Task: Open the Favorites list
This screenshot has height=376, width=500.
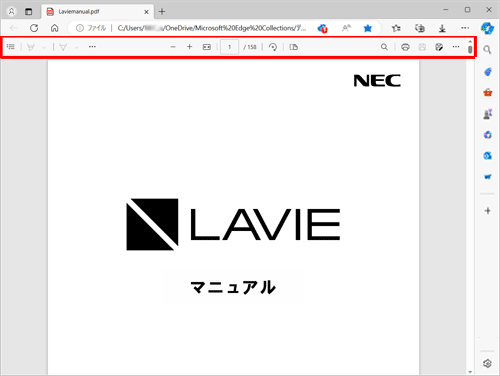Action: pyautogui.click(x=396, y=28)
